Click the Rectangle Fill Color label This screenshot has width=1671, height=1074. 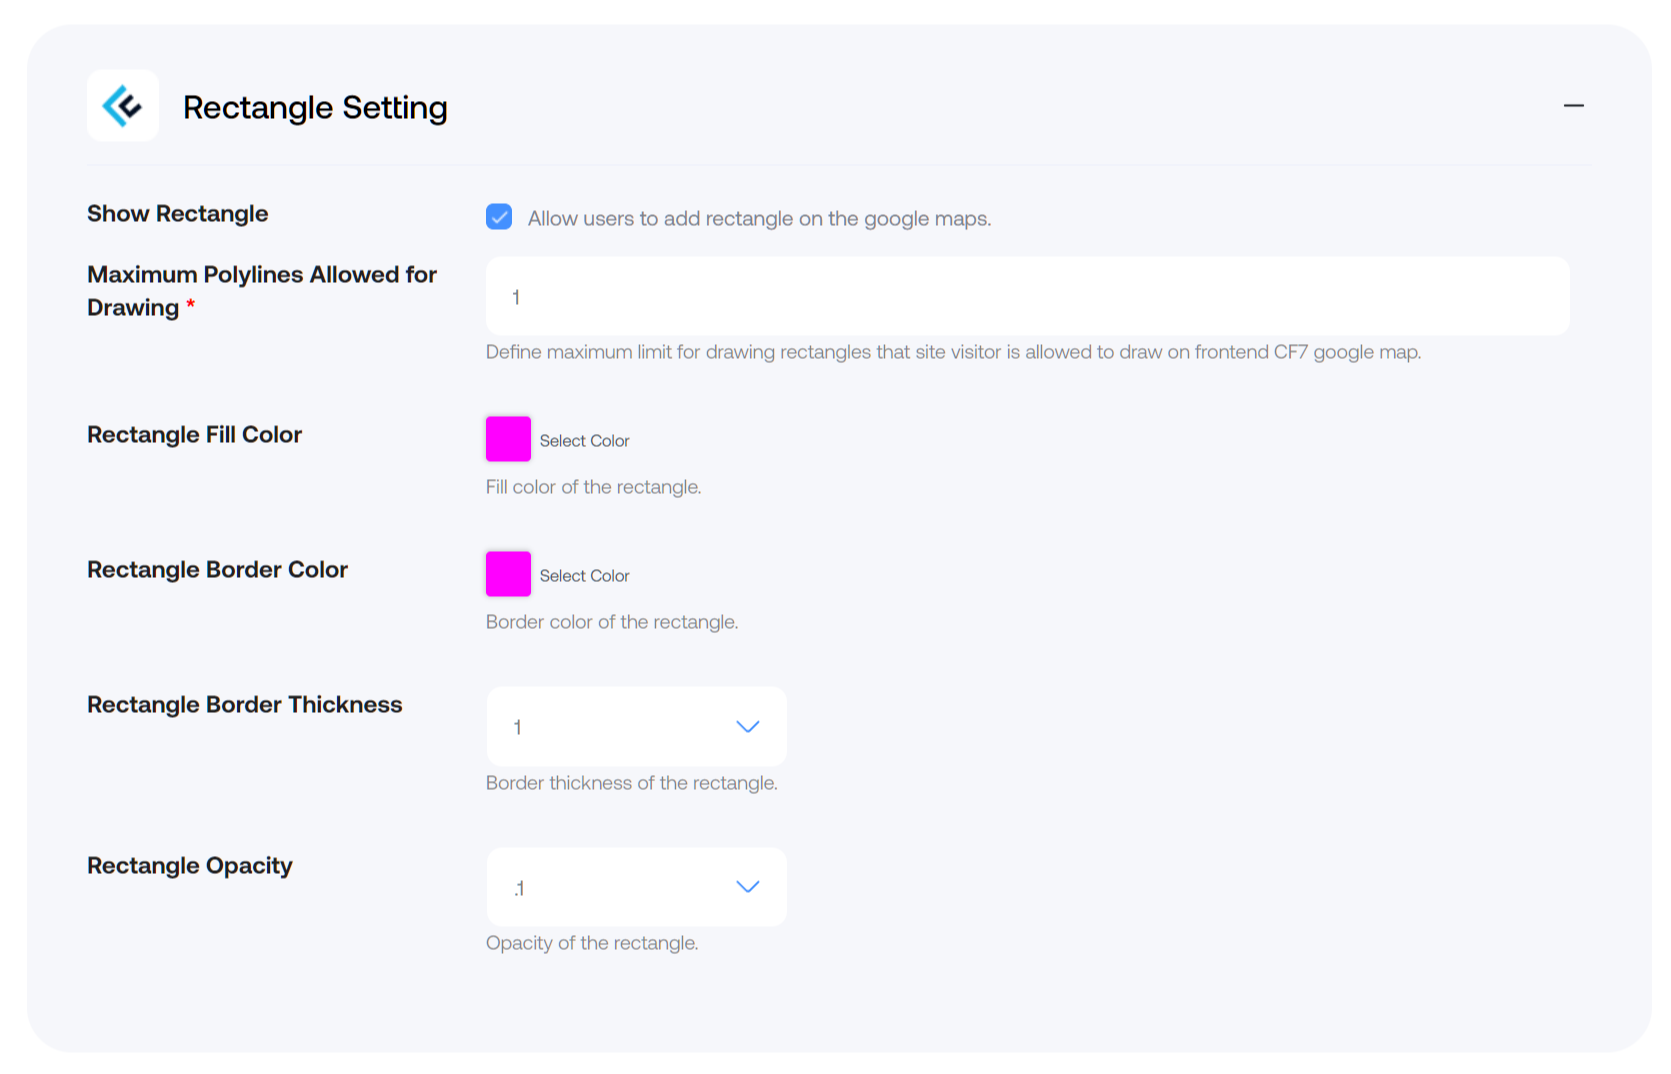click(x=194, y=435)
